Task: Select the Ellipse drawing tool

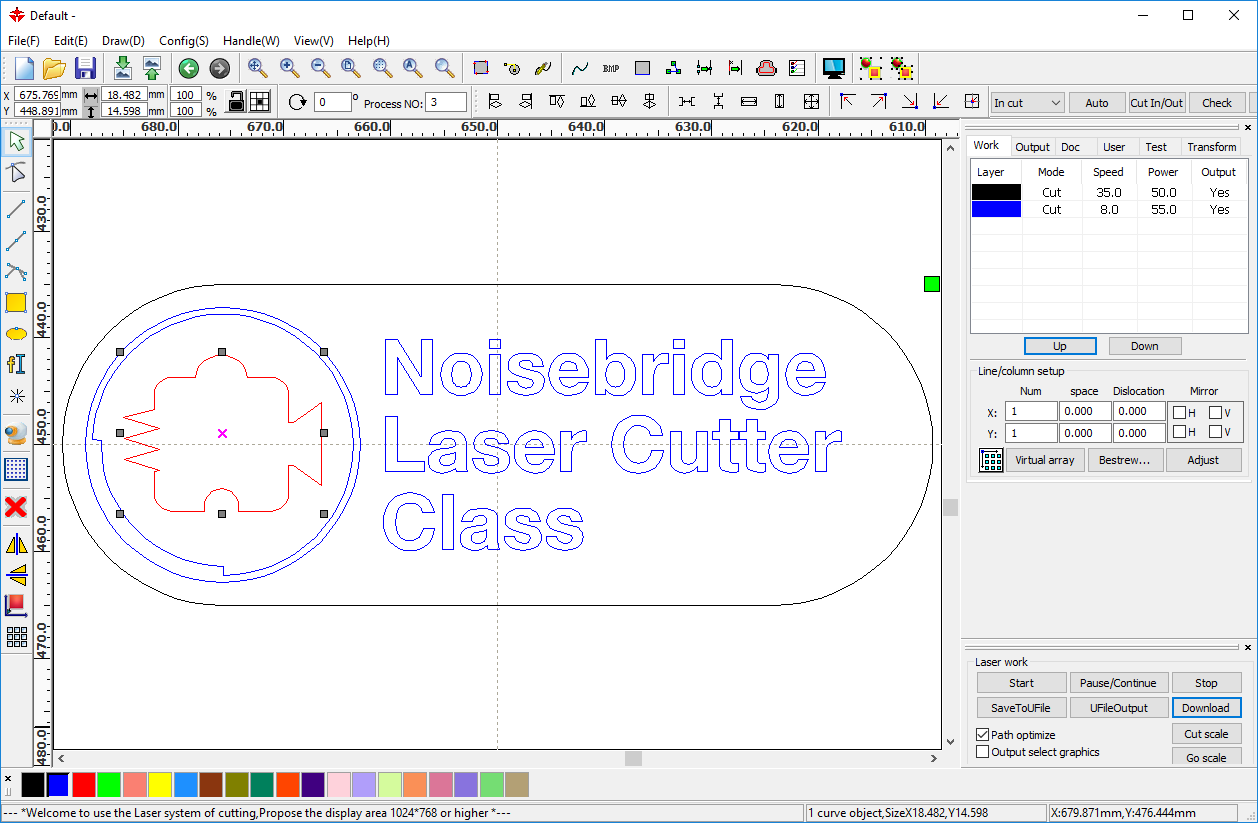Action: click(16, 334)
